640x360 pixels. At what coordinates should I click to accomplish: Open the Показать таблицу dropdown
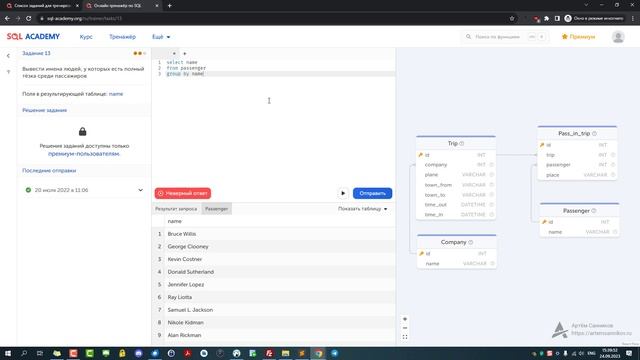tap(362, 209)
